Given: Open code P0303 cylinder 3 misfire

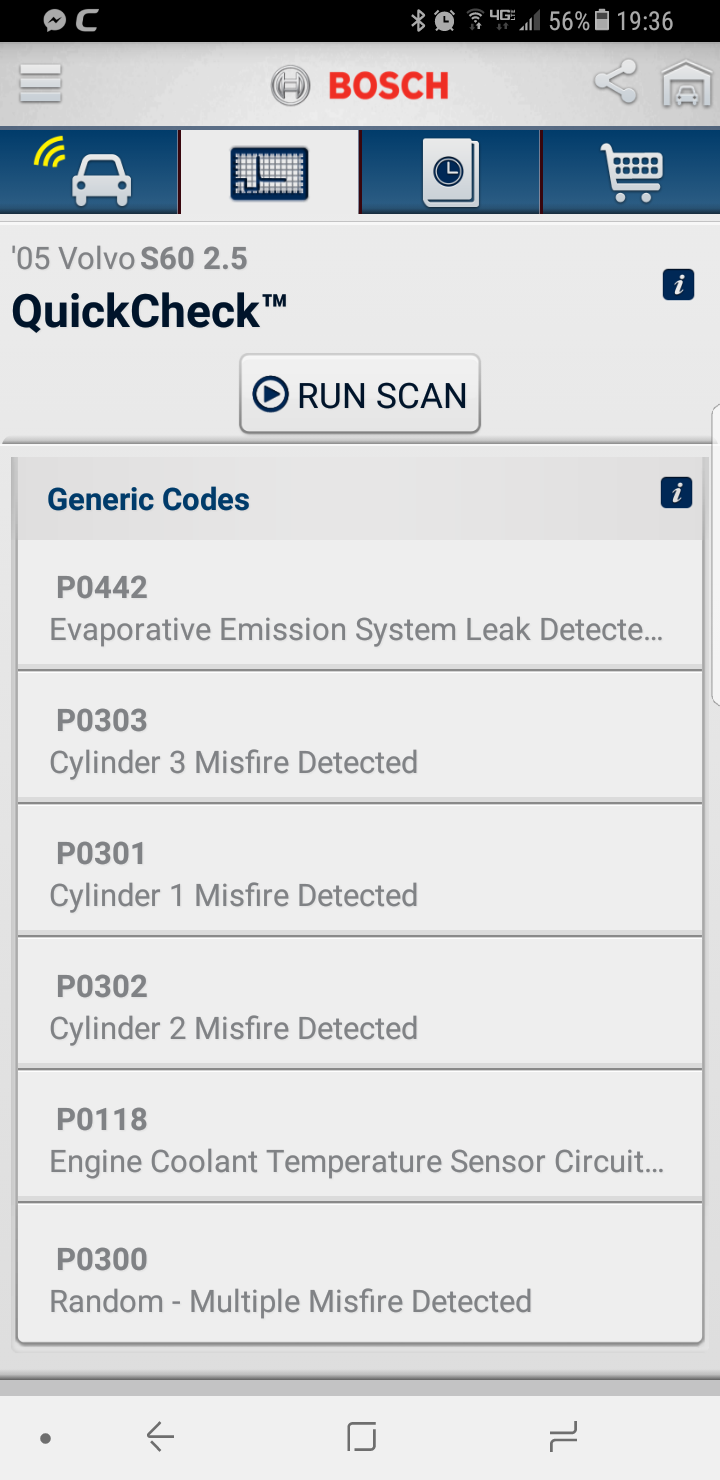Looking at the screenshot, I should tap(360, 740).
